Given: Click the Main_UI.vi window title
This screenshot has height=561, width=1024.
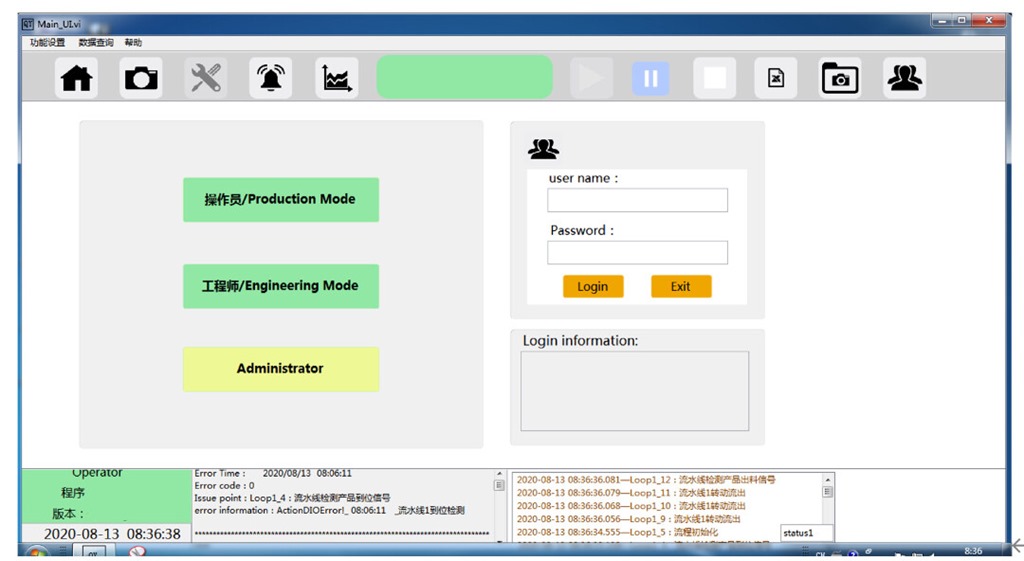Looking at the screenshot, I should [59, 24].
